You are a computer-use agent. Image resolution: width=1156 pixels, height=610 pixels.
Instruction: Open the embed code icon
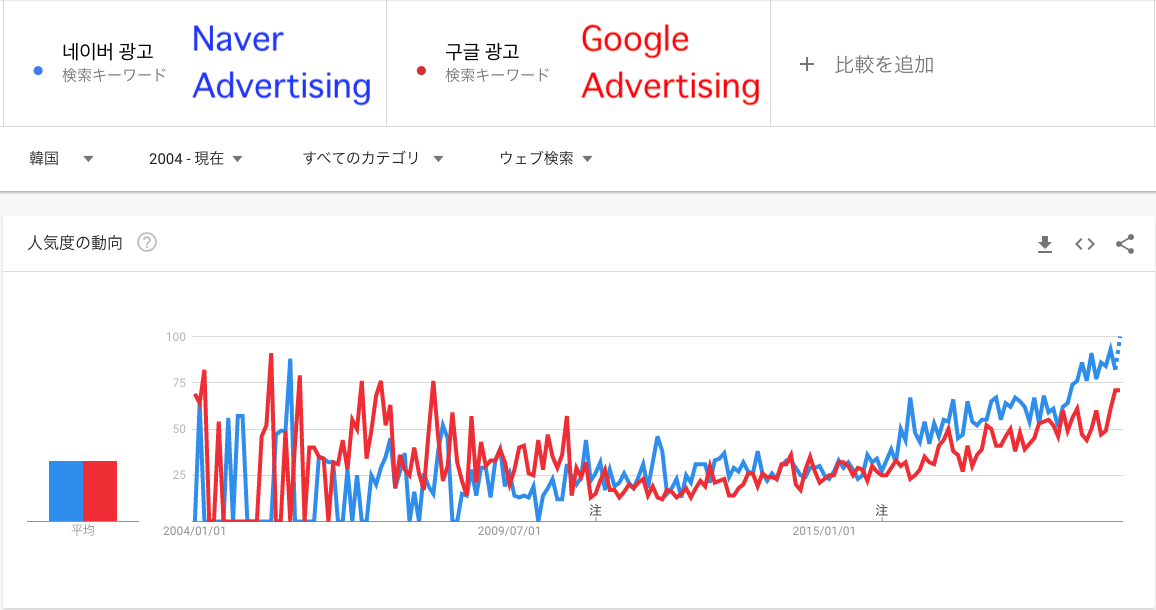[1084, 244]
